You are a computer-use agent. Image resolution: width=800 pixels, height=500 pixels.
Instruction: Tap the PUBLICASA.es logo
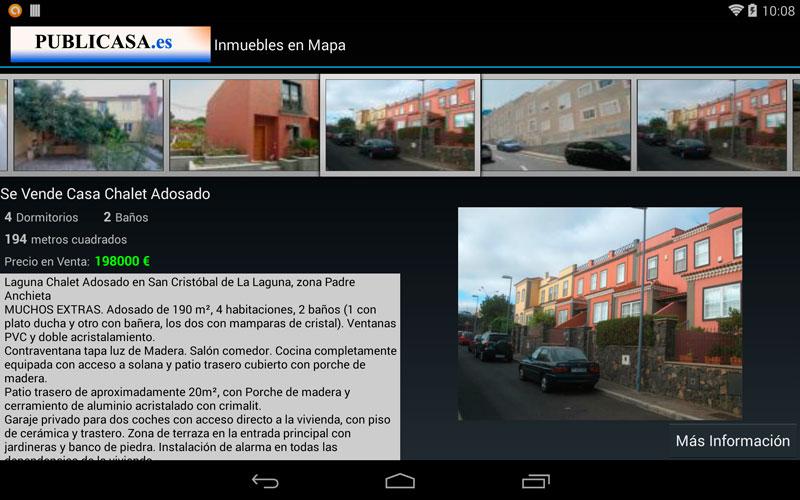pyautogui.click(x=110, y=44)
